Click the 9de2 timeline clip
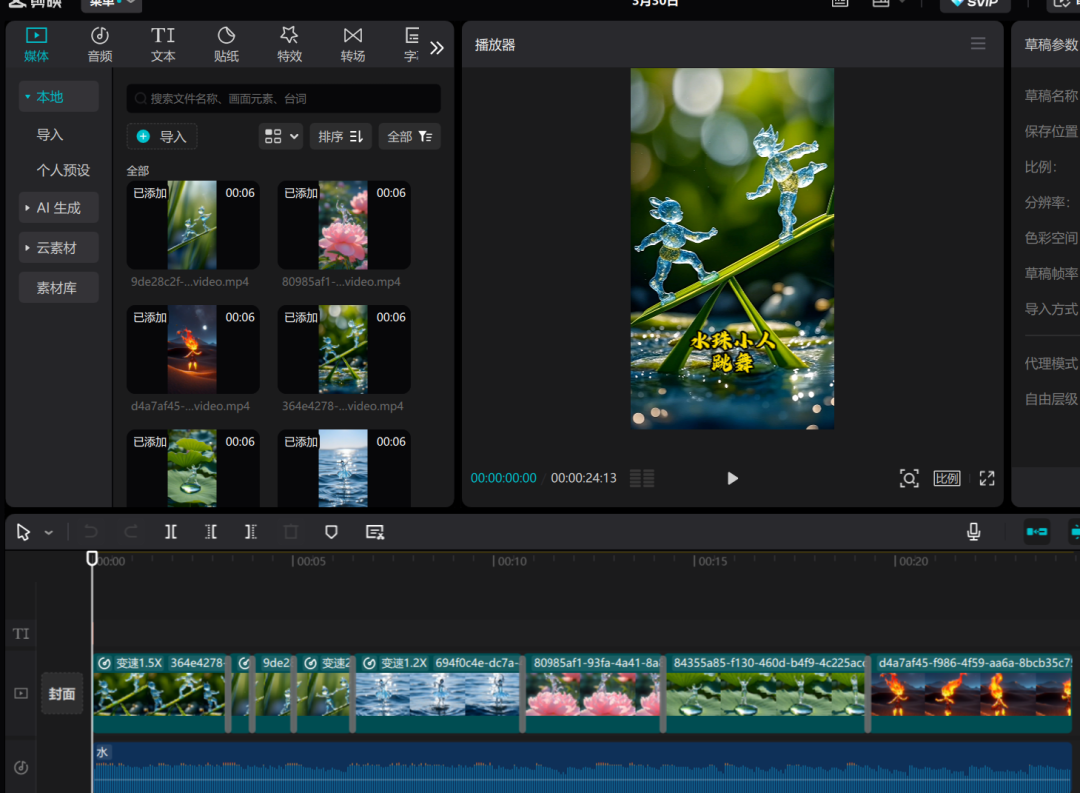1080x793 pixels. coord(274,693)
